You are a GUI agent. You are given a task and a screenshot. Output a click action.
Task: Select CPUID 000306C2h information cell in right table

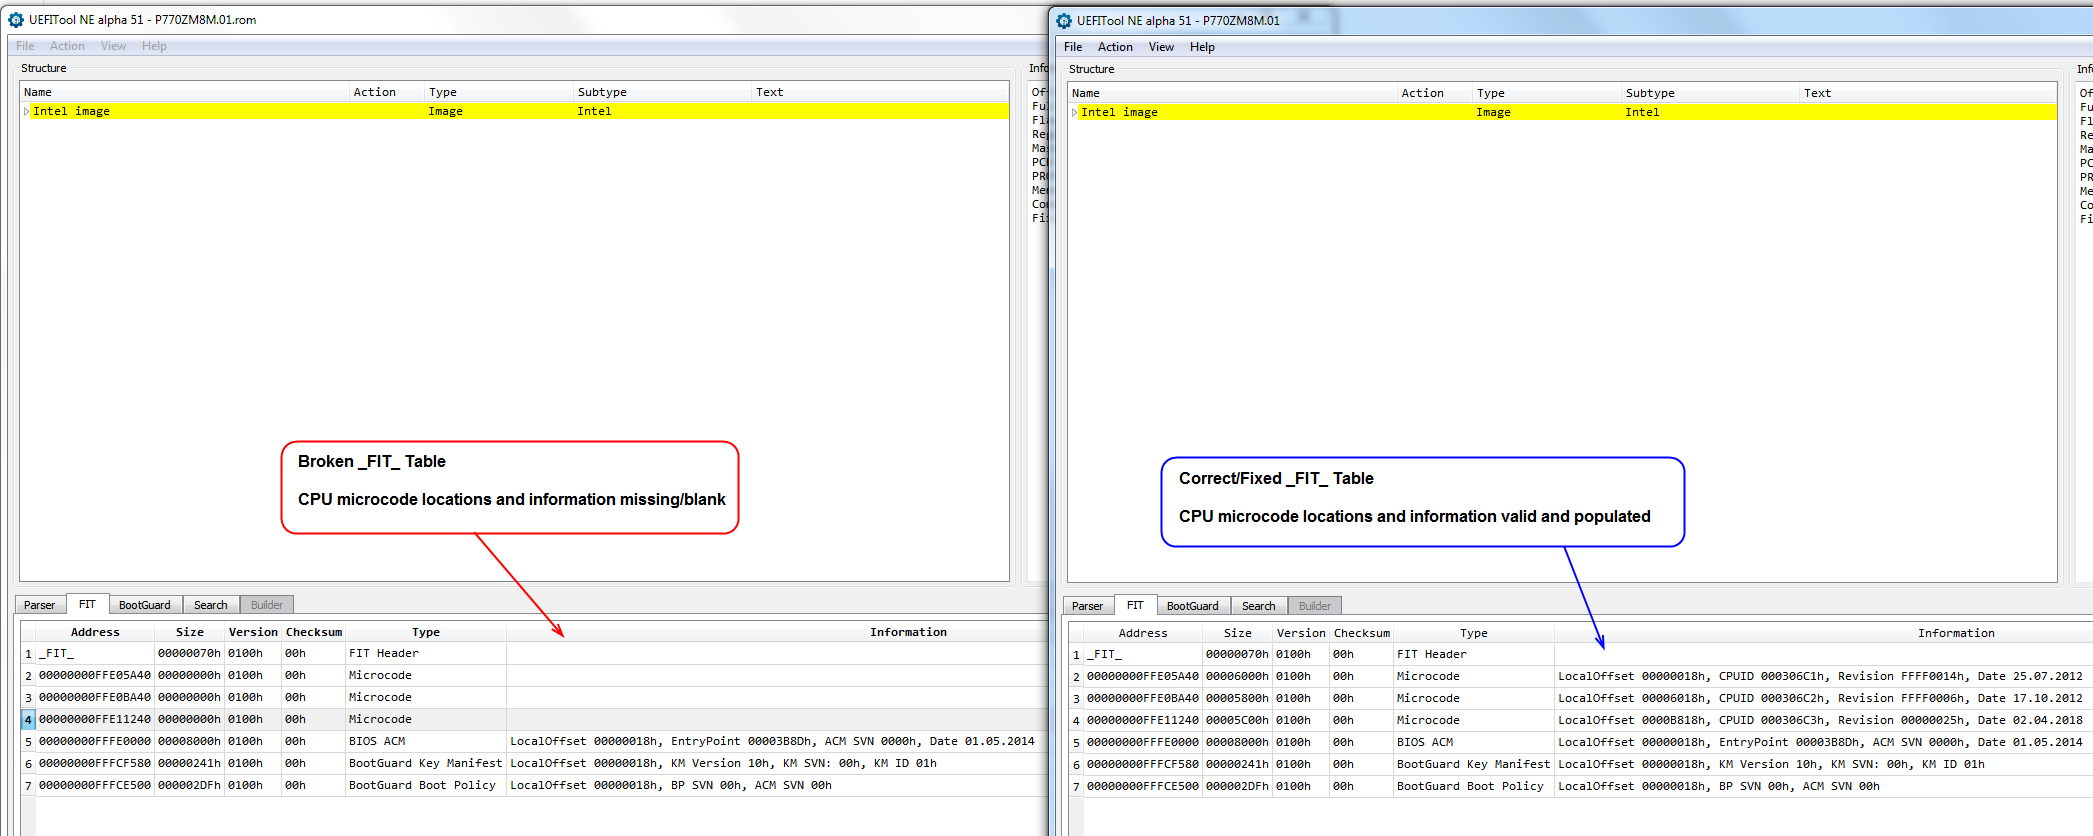point(1823,698)
